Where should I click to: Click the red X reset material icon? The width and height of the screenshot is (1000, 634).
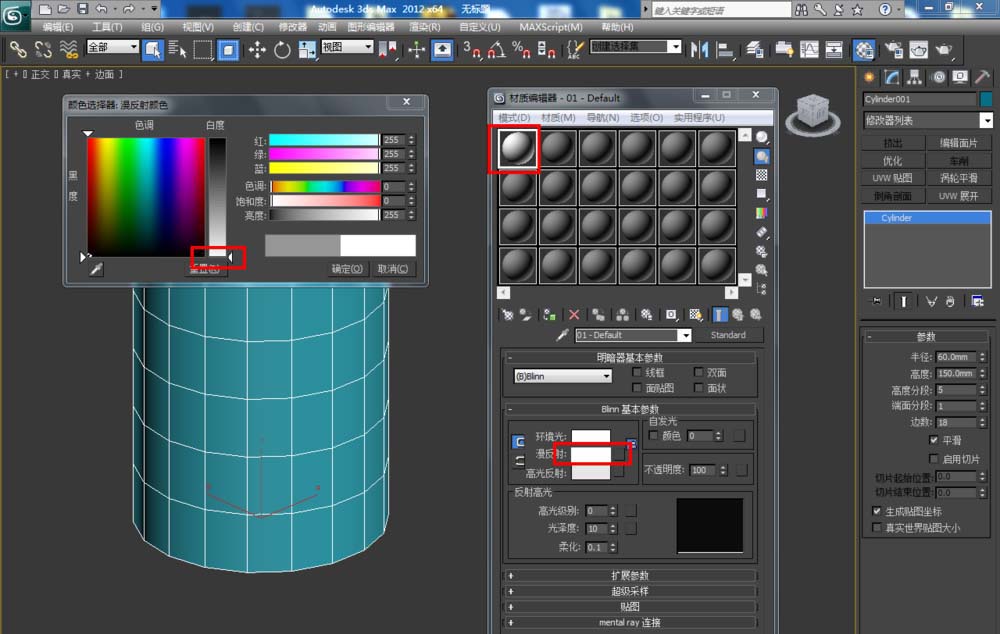pos(574,314)
